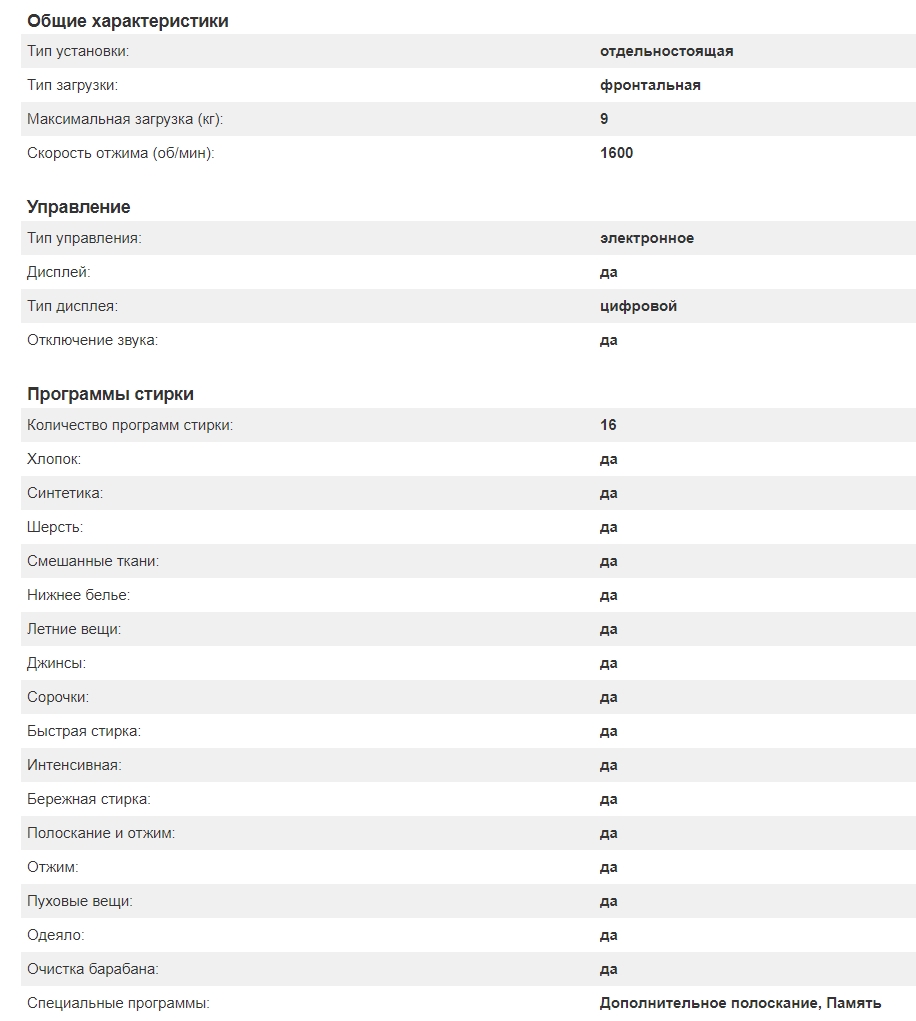
Task: Select the value "отдельностоящая"
Action: coord(666,51)
